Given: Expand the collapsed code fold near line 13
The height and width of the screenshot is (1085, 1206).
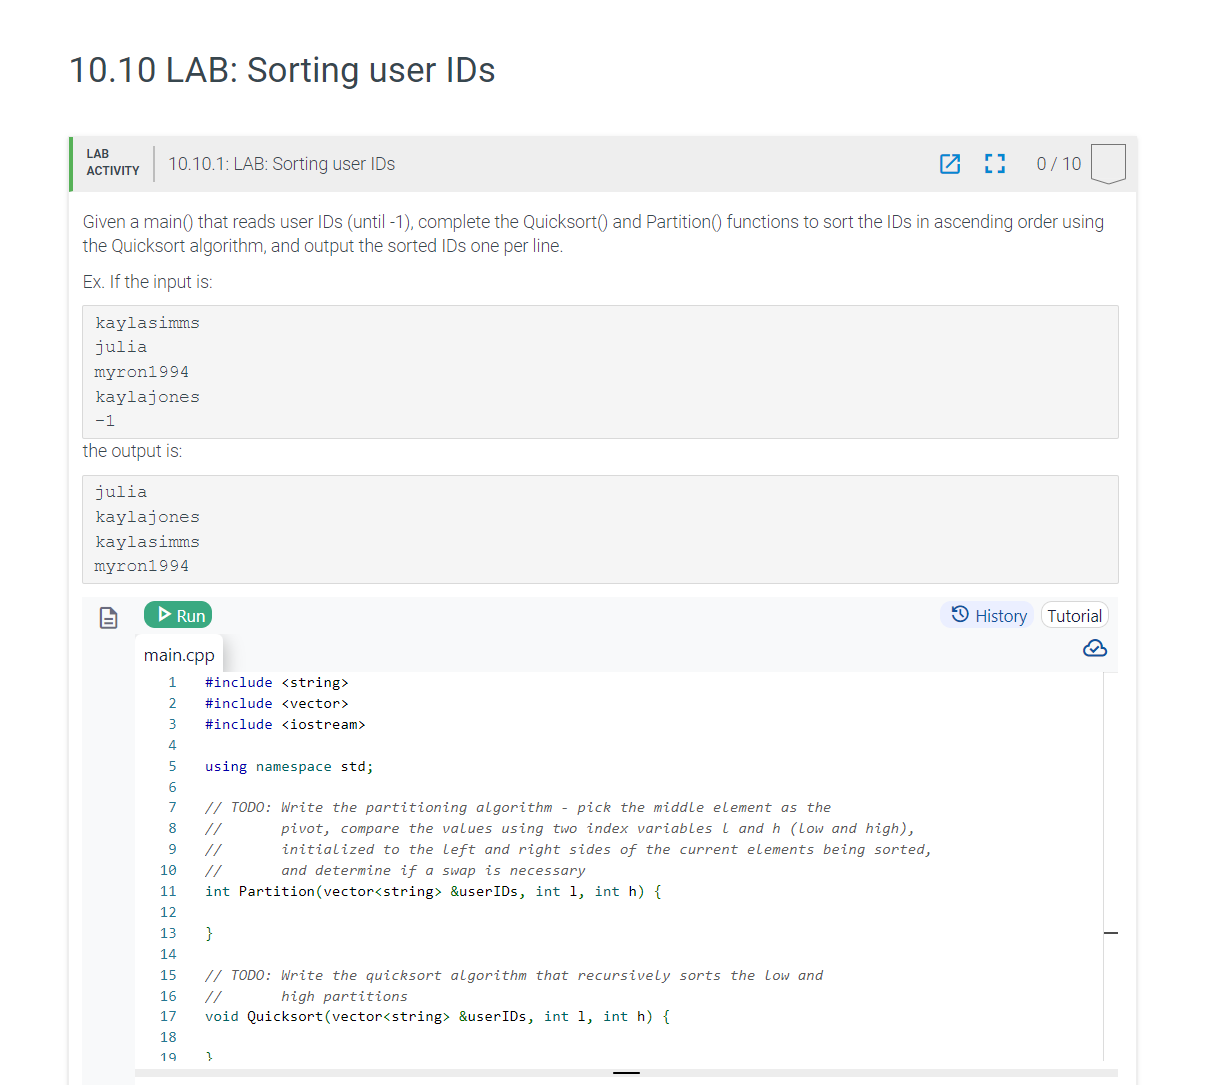Looking at the screenshot, I should tap(1110, 932).
